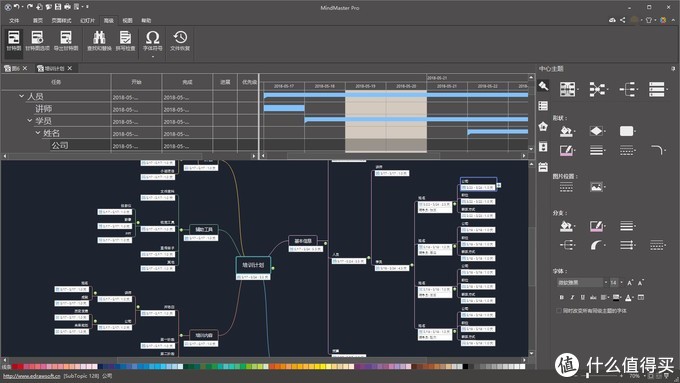Image resolution: width=680 pixels, height=383 pixels.
Task: Click the 2018-05-19 date header in Gantt timeline
Action: pyautogui.click(x=365, y=86)
